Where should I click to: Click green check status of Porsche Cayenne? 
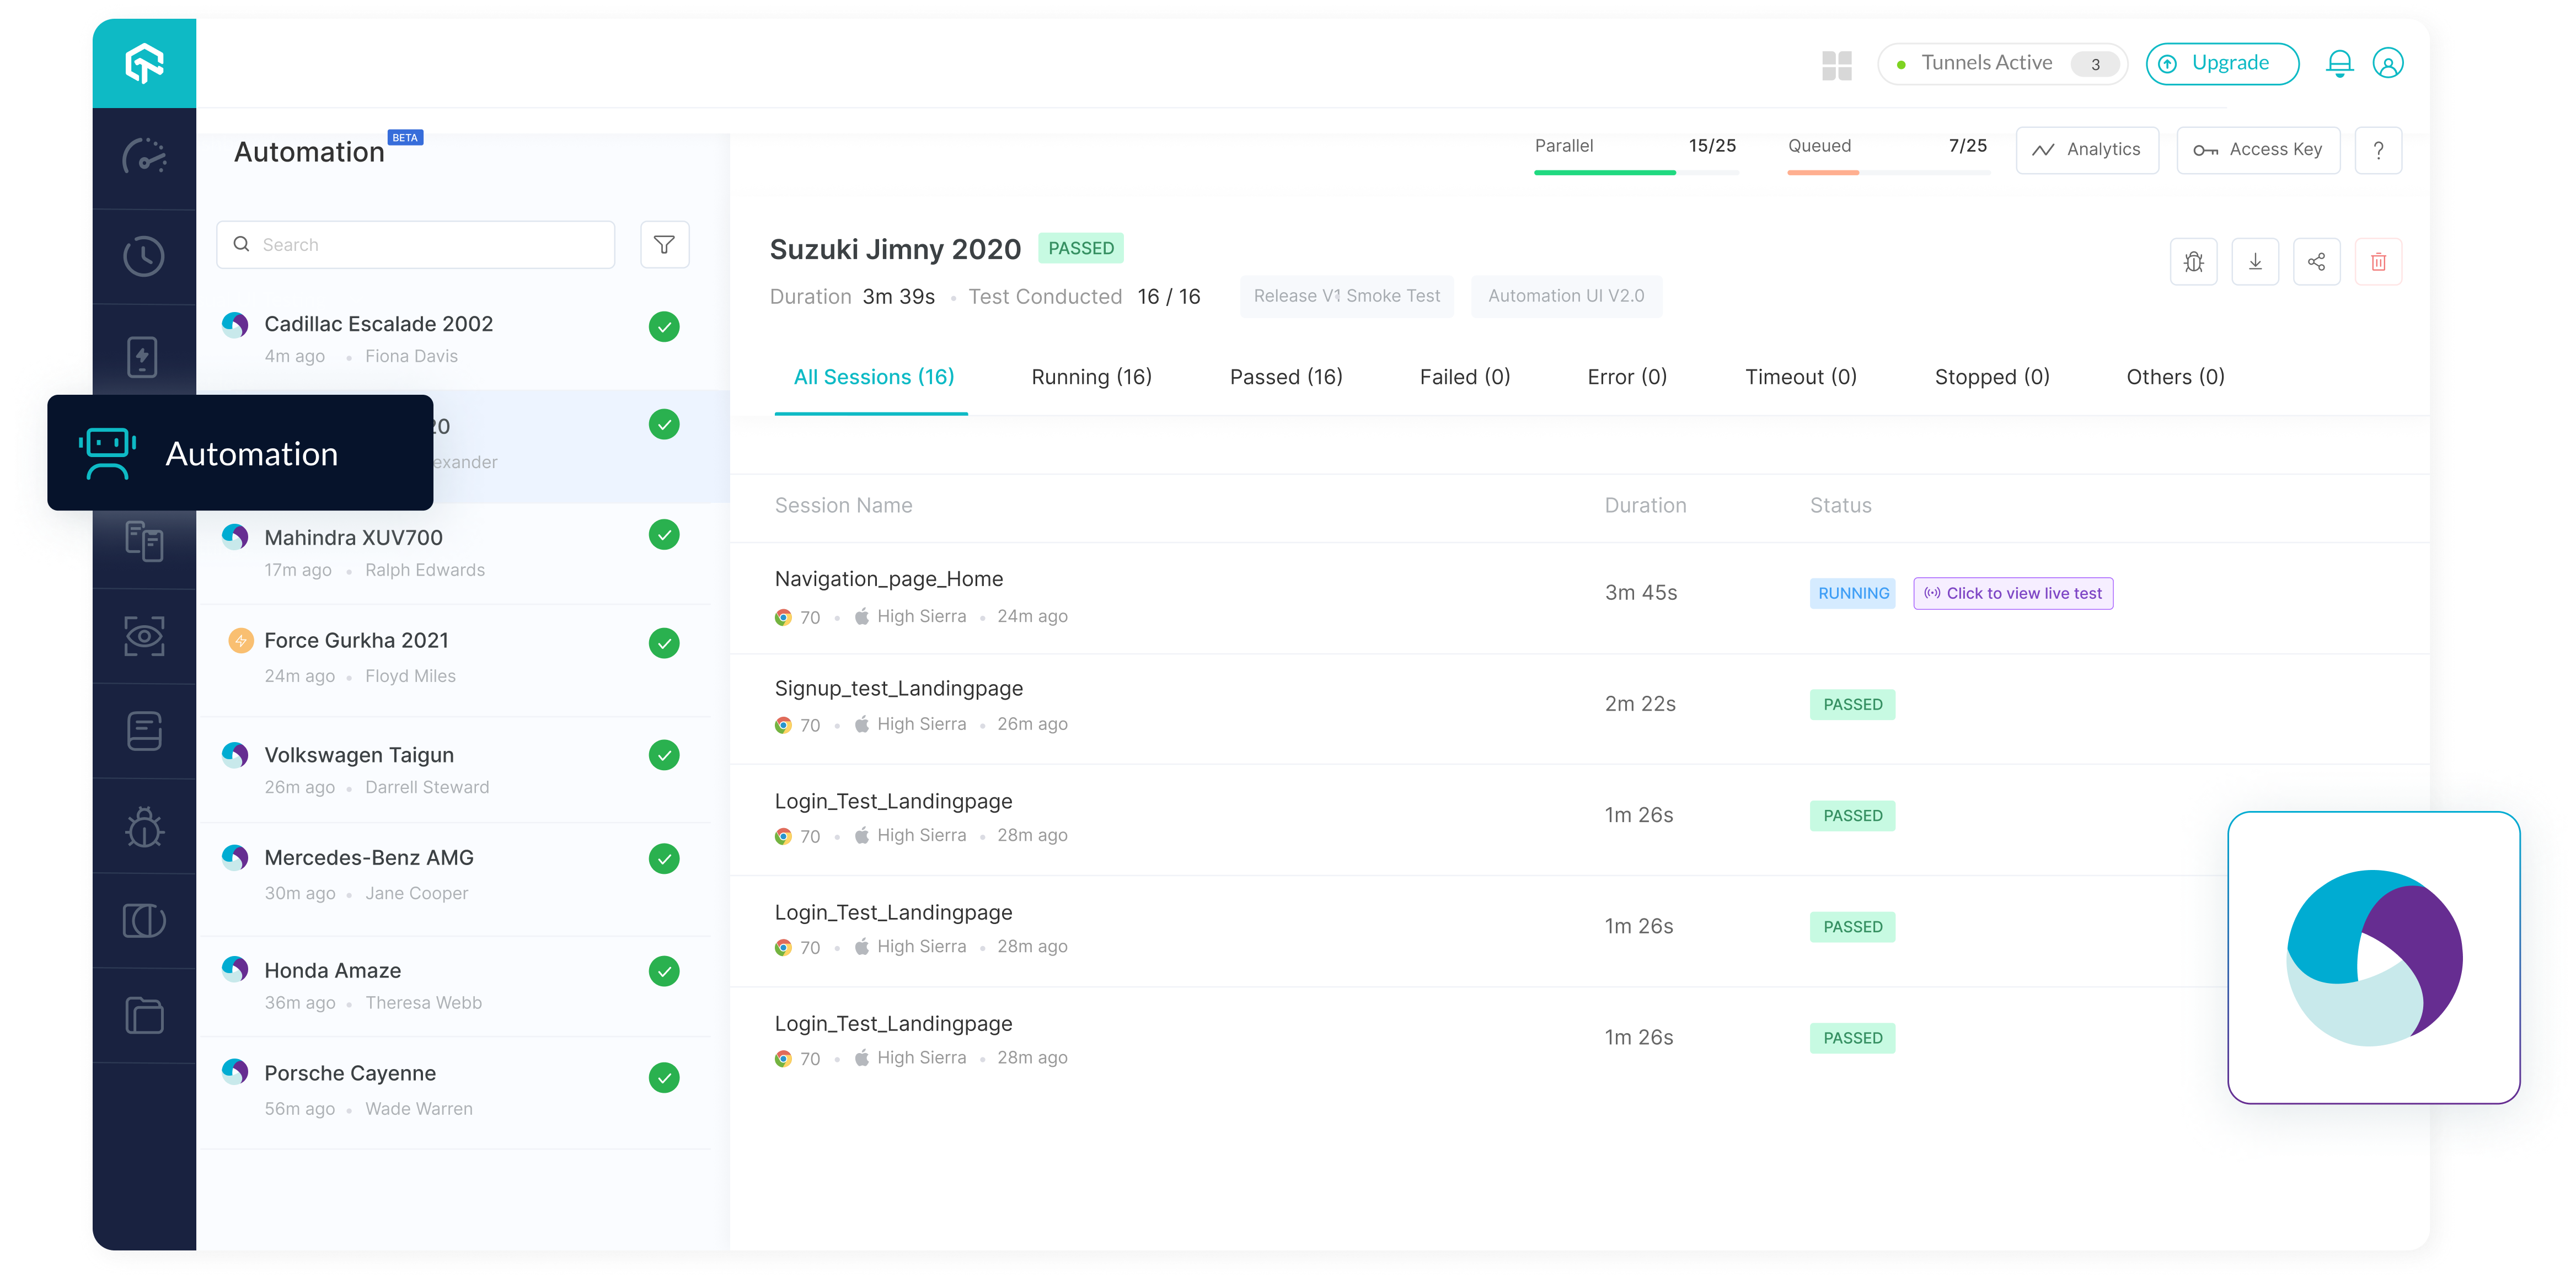pos(664,1077)
